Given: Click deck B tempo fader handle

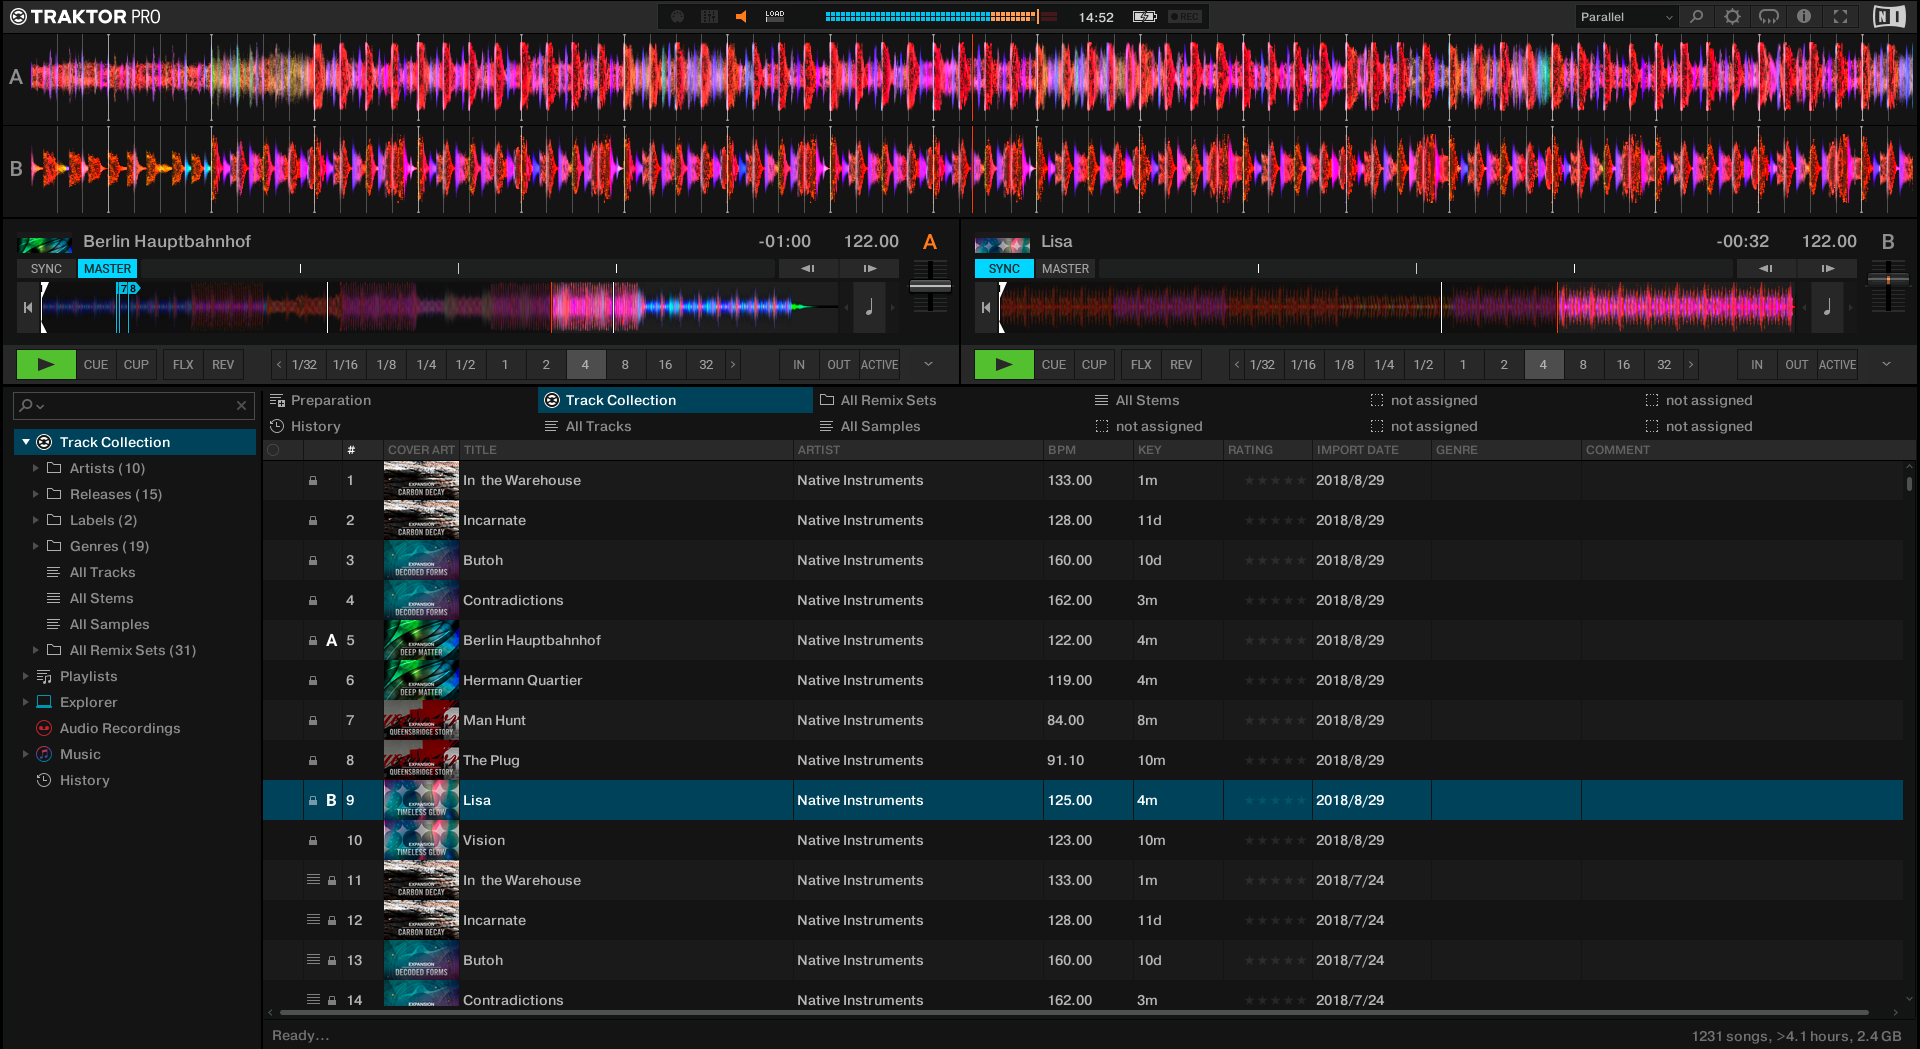Looking at the screenshot, I should click(x=1888, y=279).
